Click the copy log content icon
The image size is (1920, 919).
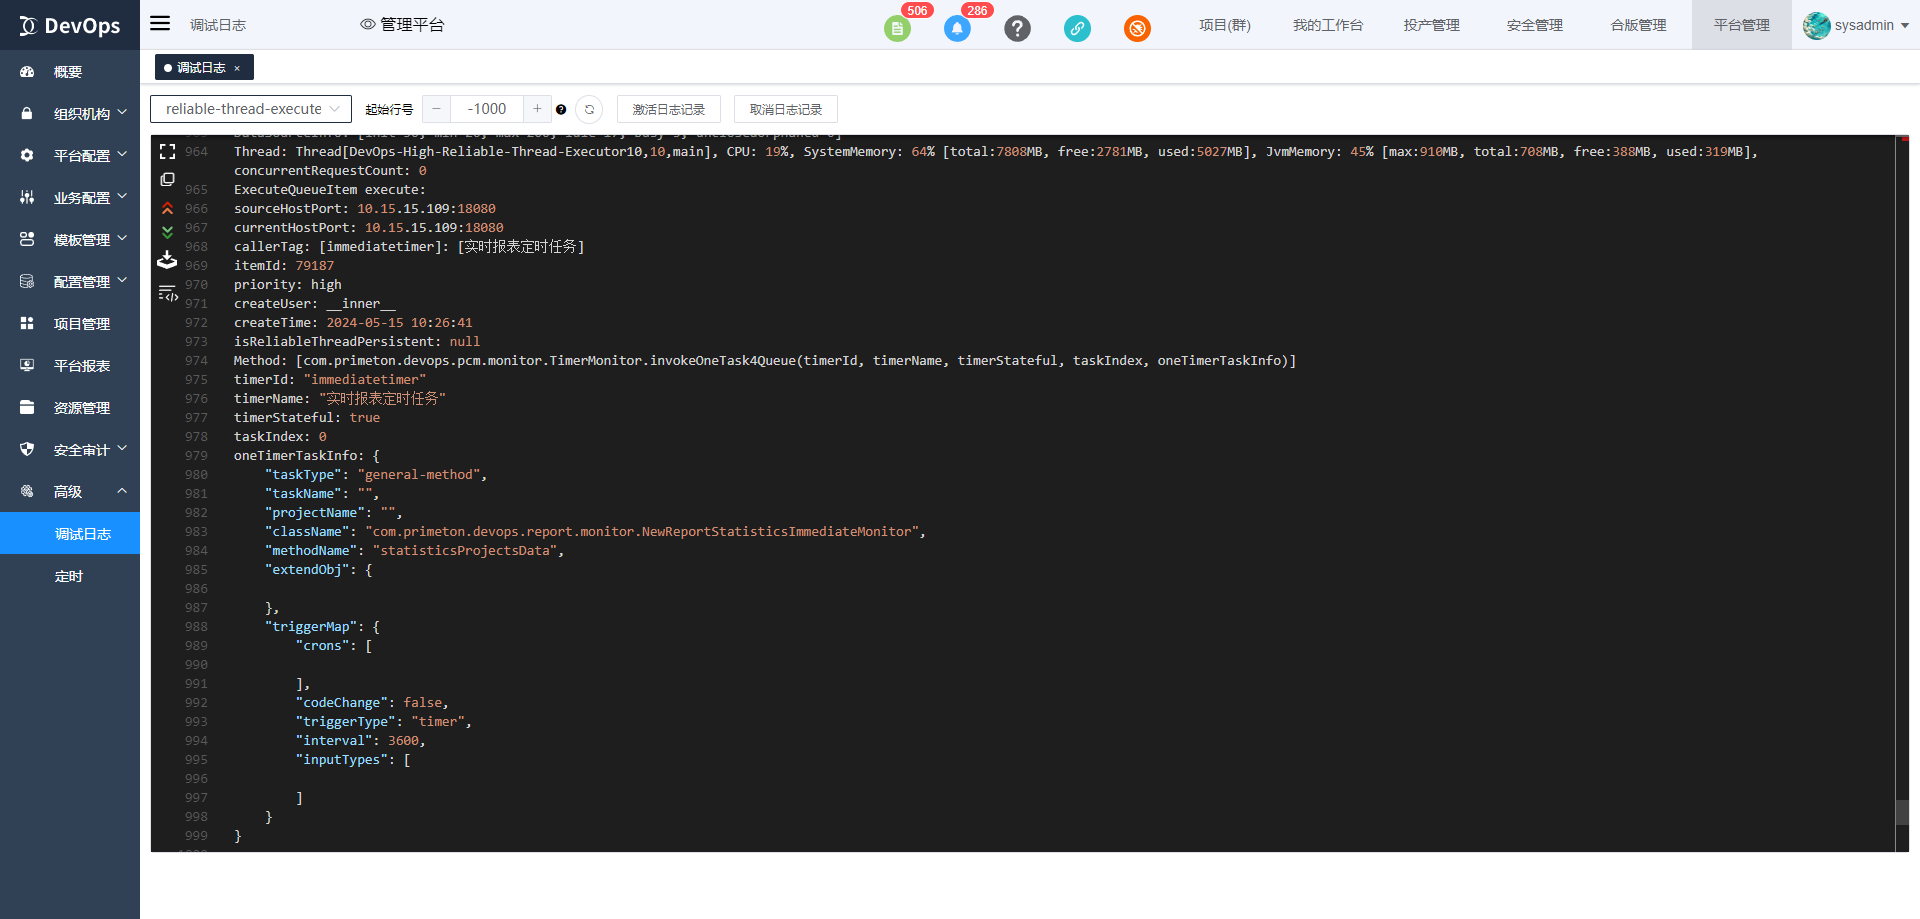coord(167,180)
